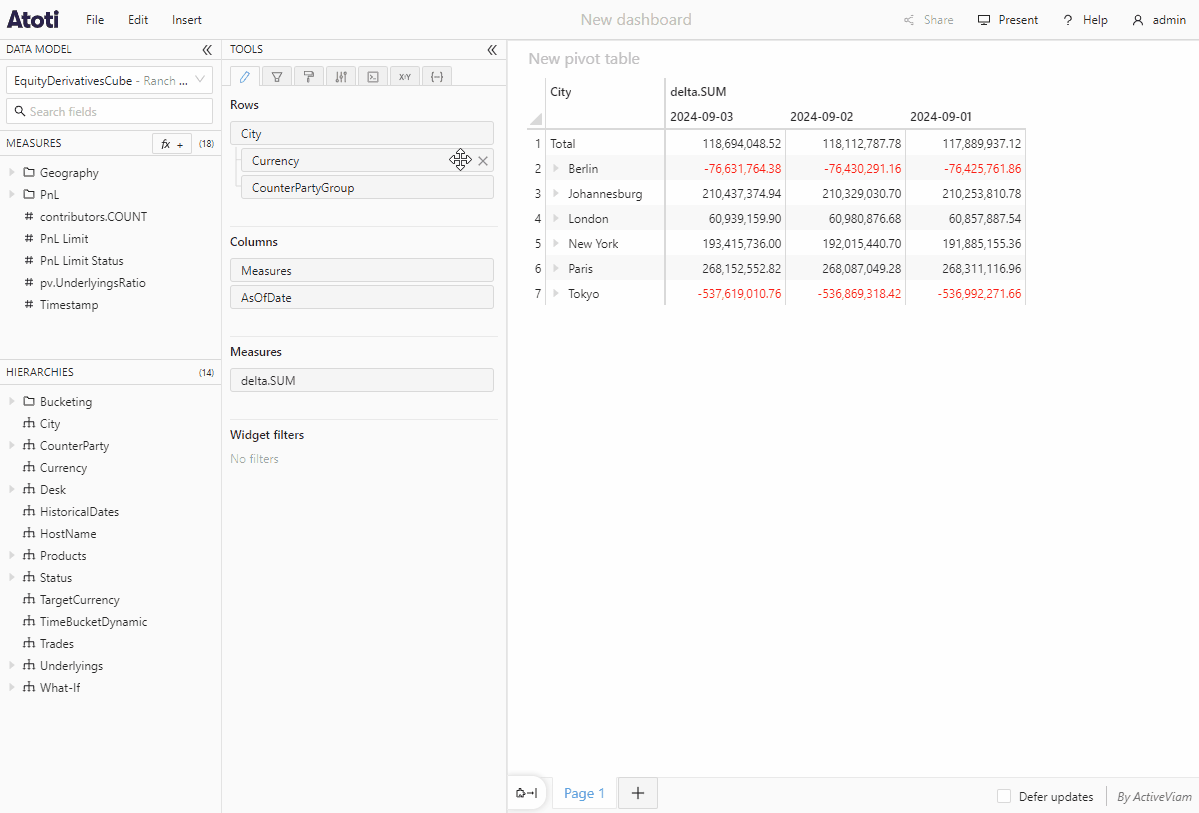The image size is (1199, 813).
Task: Open the content editor pencil tab
Action: click(245, 76)
